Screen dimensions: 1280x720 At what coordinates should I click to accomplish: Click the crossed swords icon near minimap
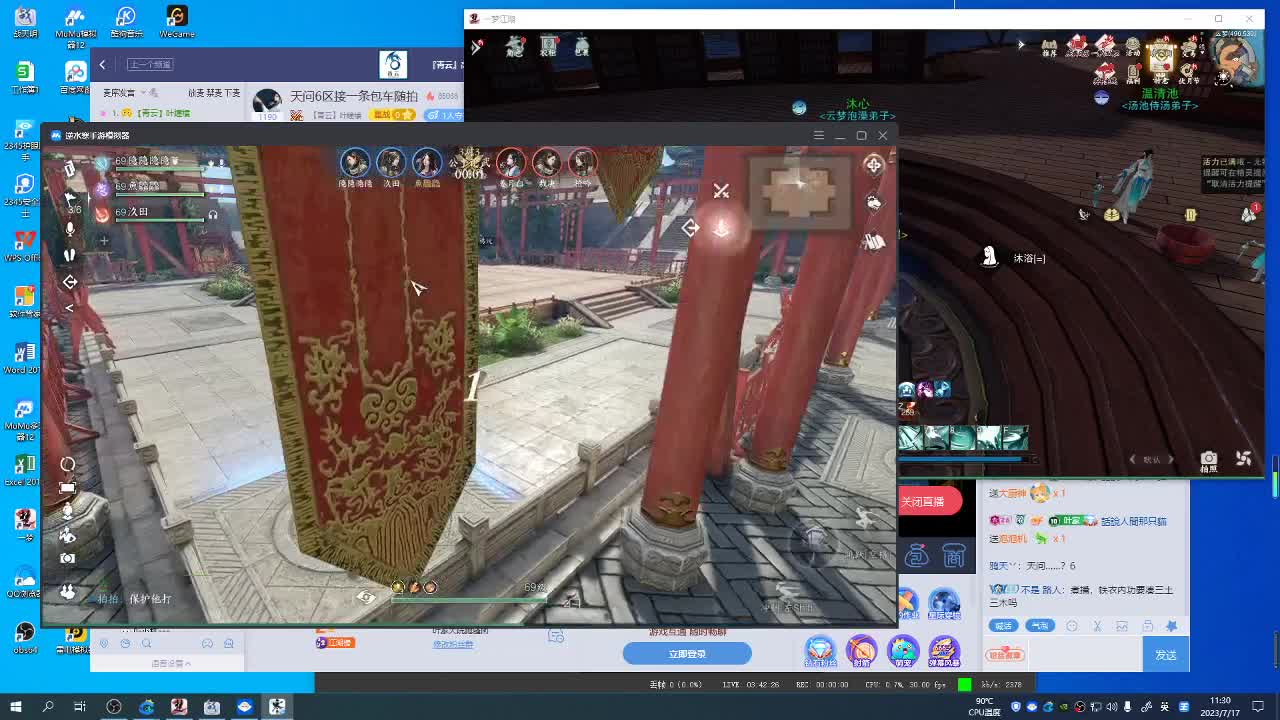pos(721,190)
